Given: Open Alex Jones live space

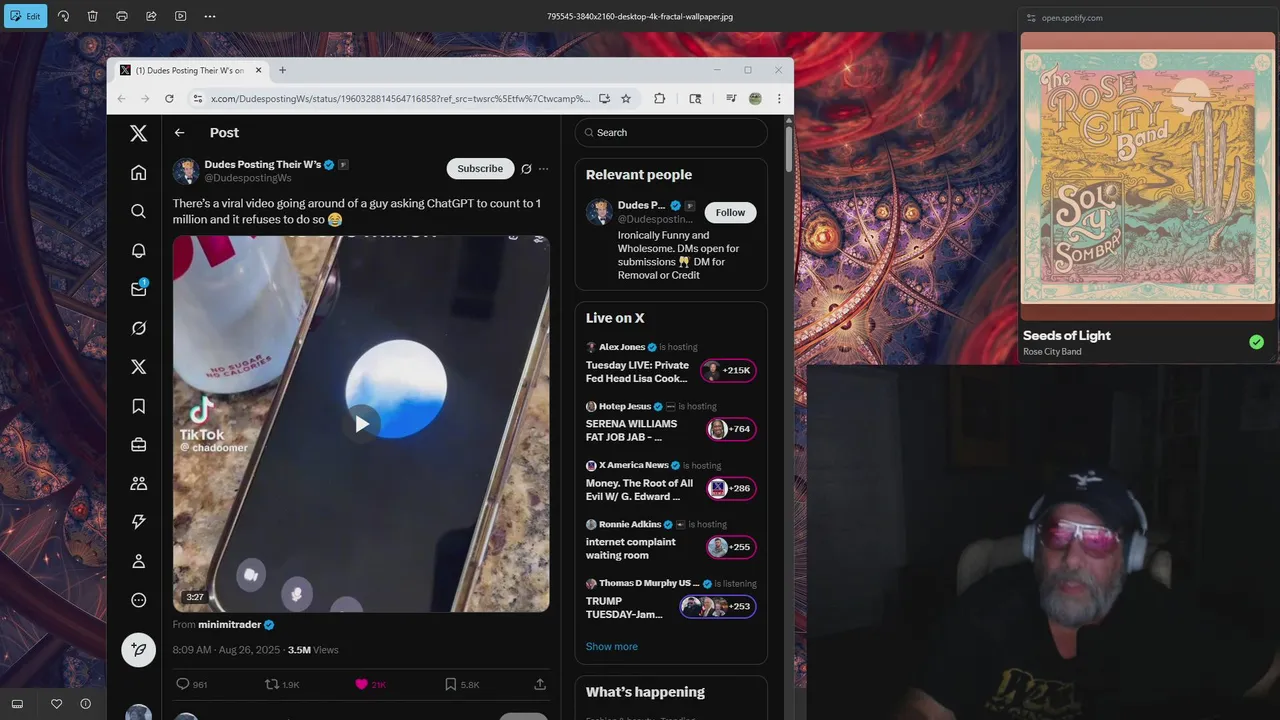Looking at the screenshot, I should [670, 363].
